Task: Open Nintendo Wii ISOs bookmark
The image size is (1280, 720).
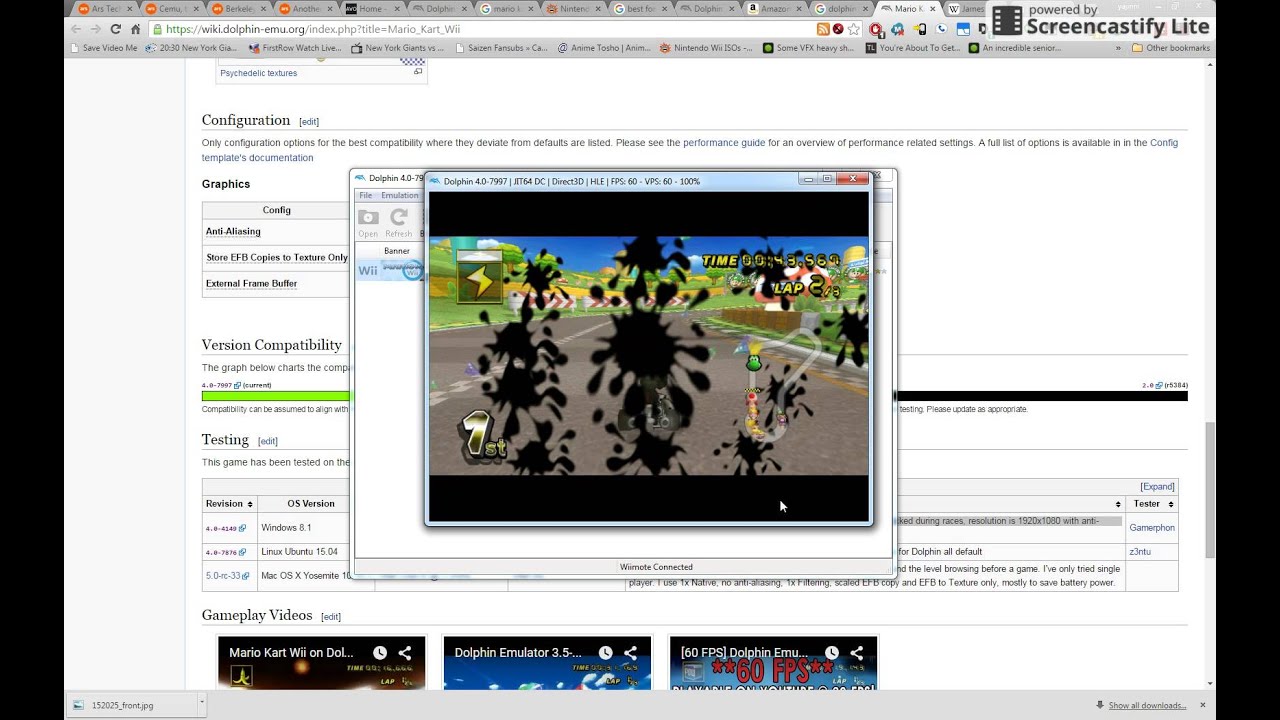Action: [x=706, y=48]
